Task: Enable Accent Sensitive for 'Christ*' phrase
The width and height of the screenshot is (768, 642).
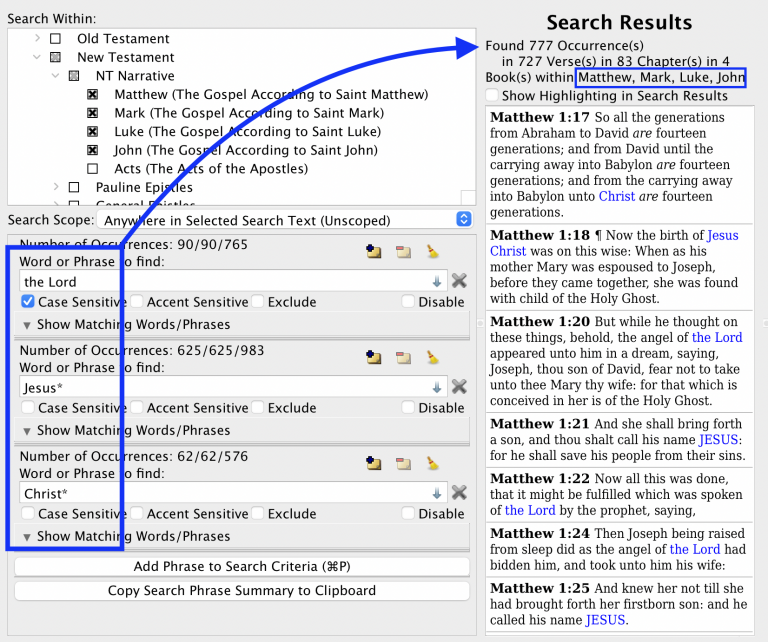Action: click(137, 513)
